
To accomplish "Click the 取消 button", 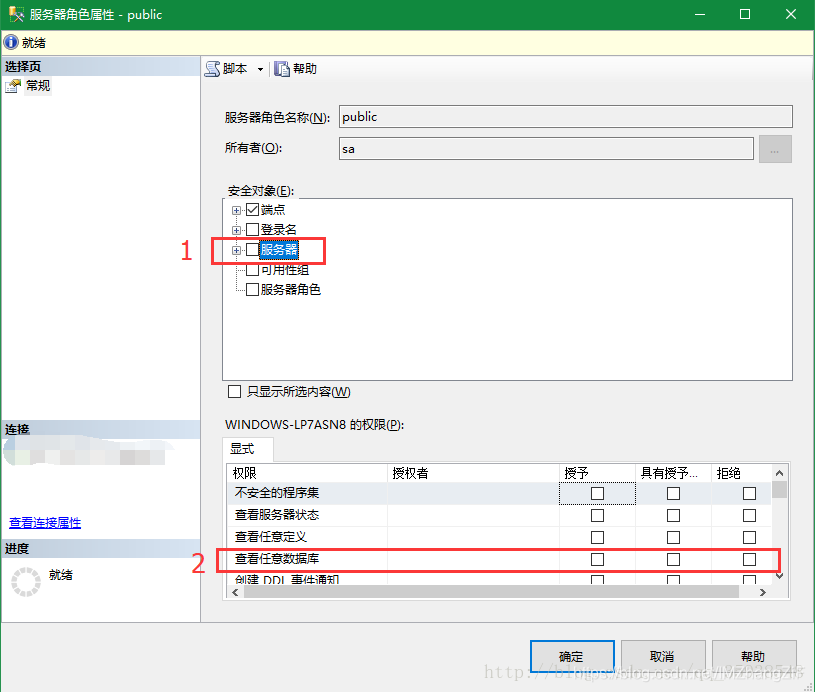I will click(x=663, y=656).
